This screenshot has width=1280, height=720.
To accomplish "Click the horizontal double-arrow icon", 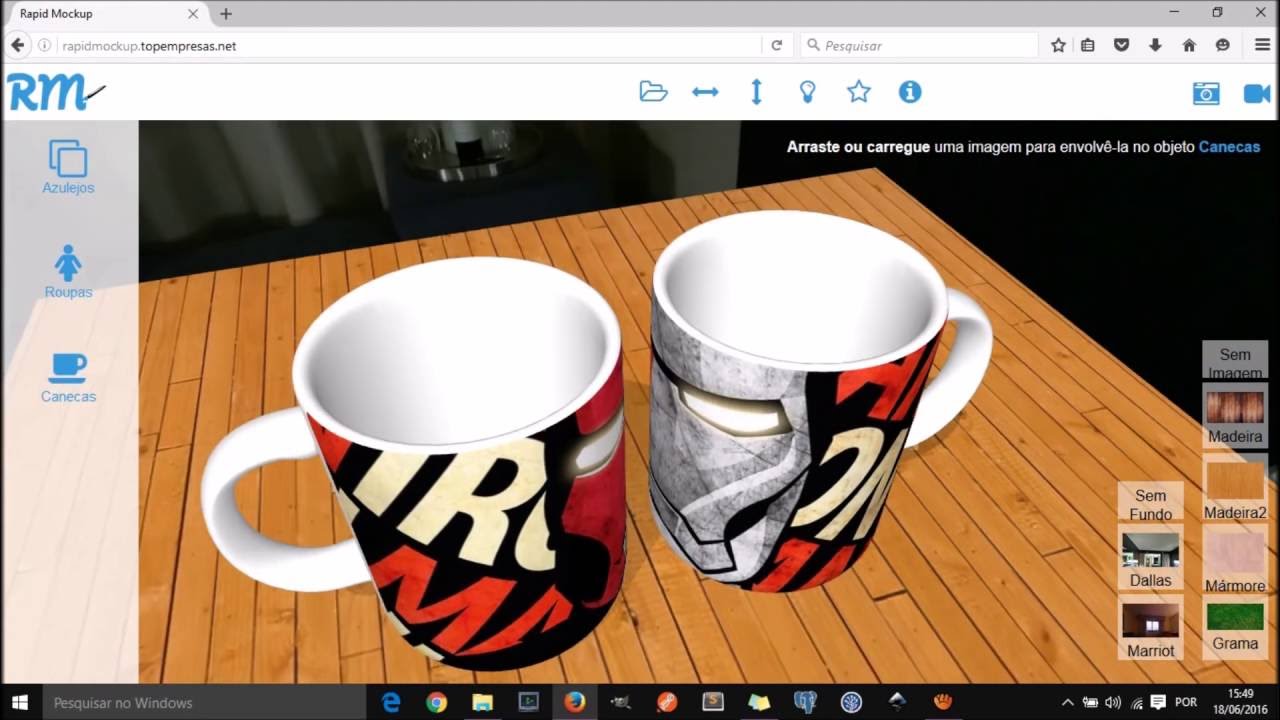I will (x=705, y=92).
